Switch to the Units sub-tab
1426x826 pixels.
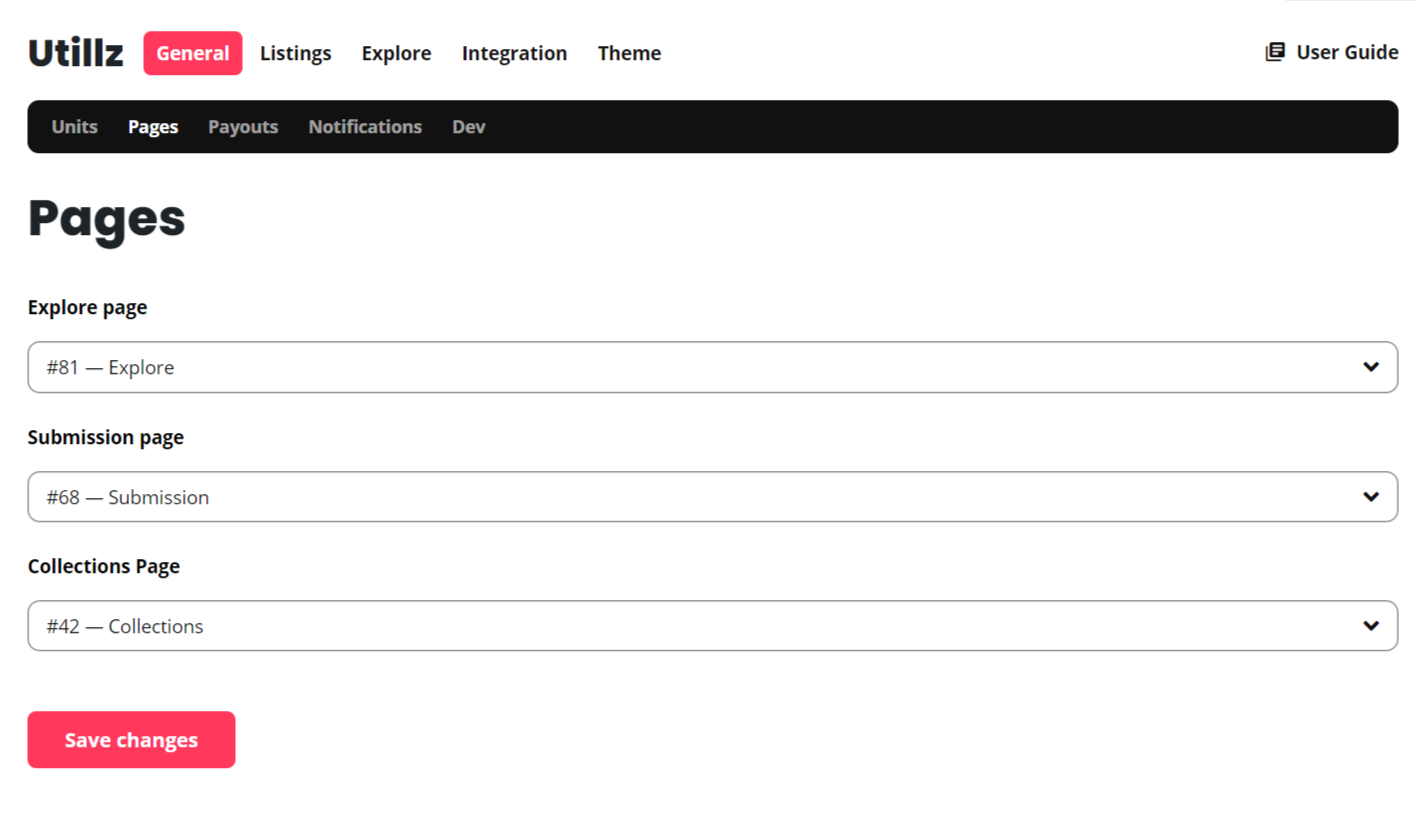click(75, 127)
